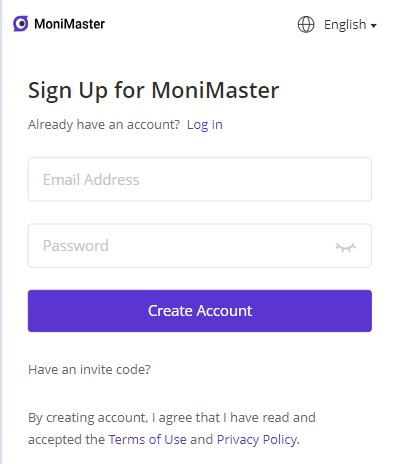Click the Sign Up for MoniMaster heading
Screen dimensions: 395x464
pos(154,90)
